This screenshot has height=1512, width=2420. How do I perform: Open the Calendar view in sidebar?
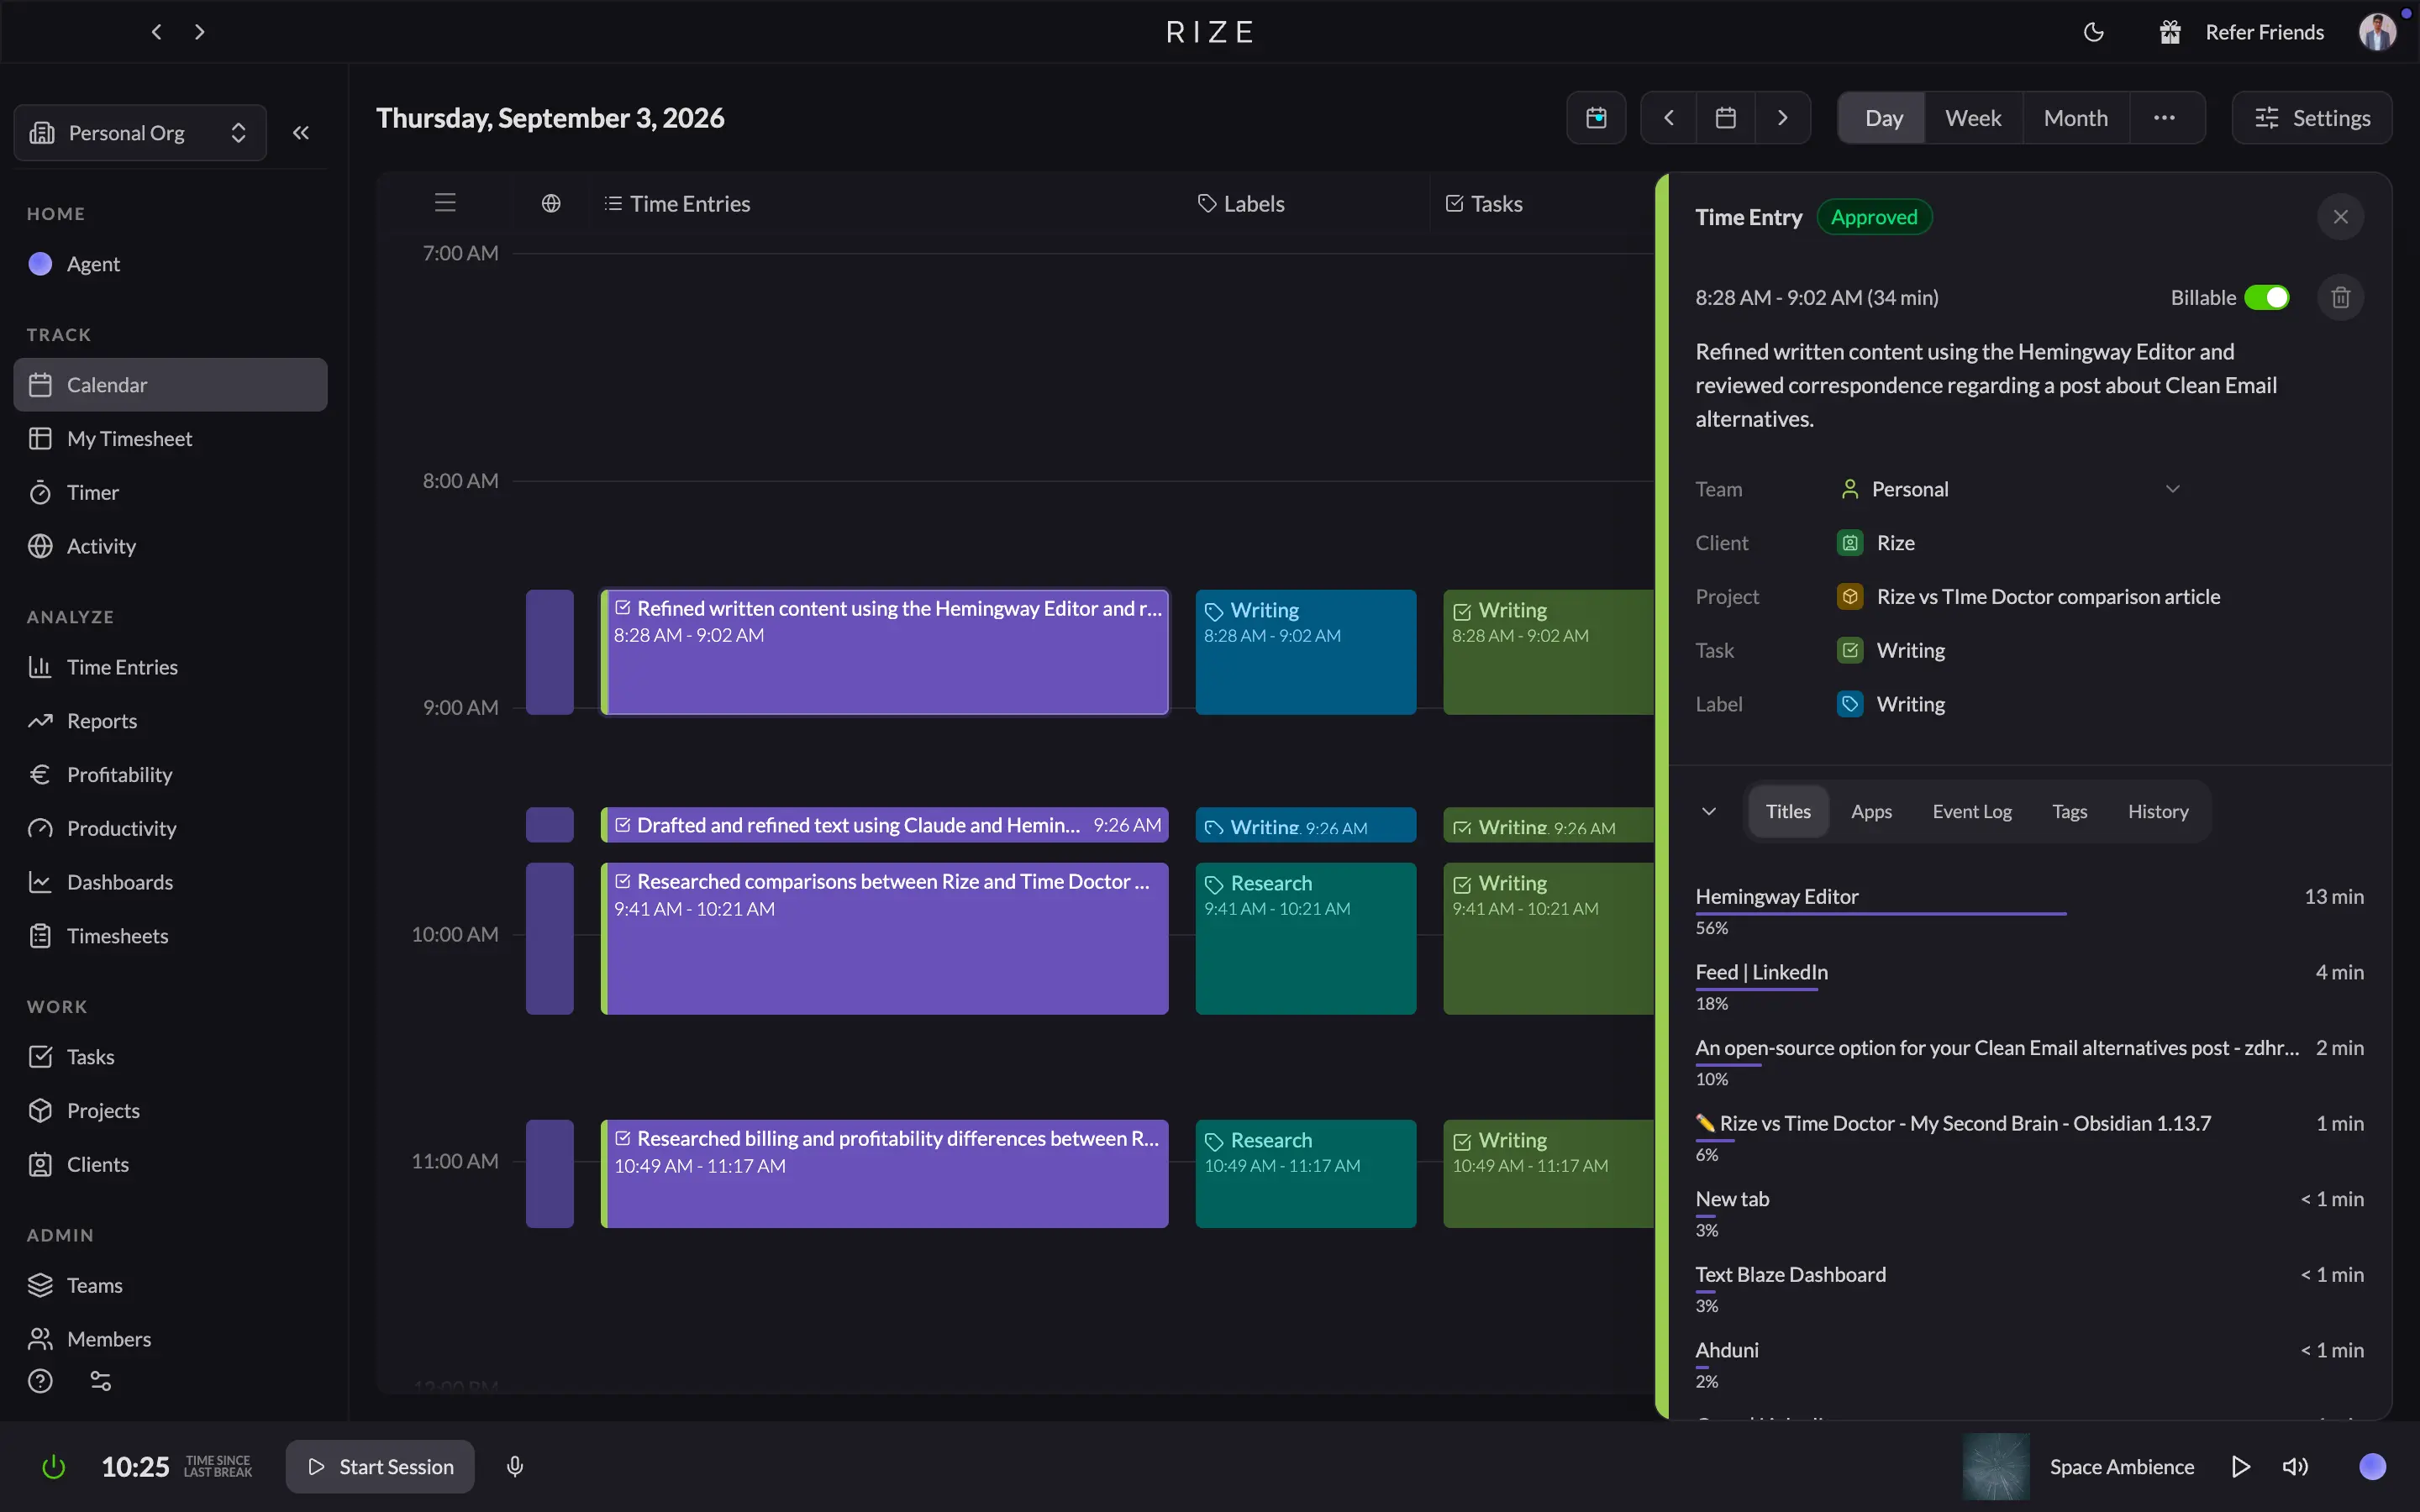(170, 385)
